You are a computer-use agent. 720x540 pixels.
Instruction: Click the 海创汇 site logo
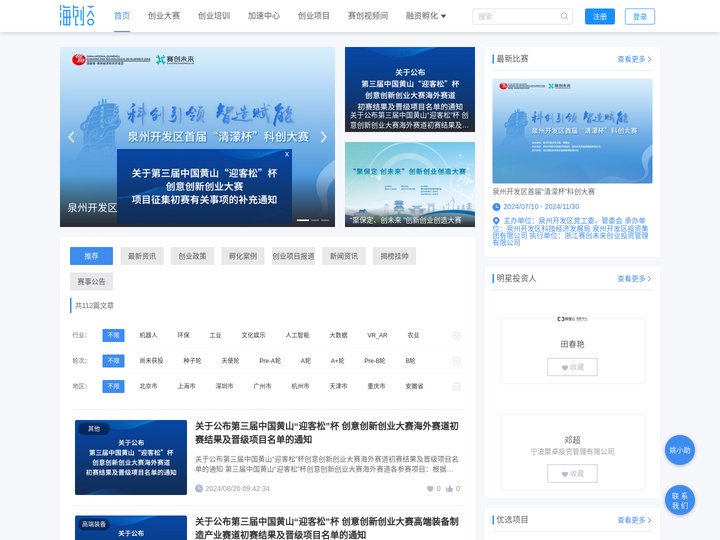[77, 15]
